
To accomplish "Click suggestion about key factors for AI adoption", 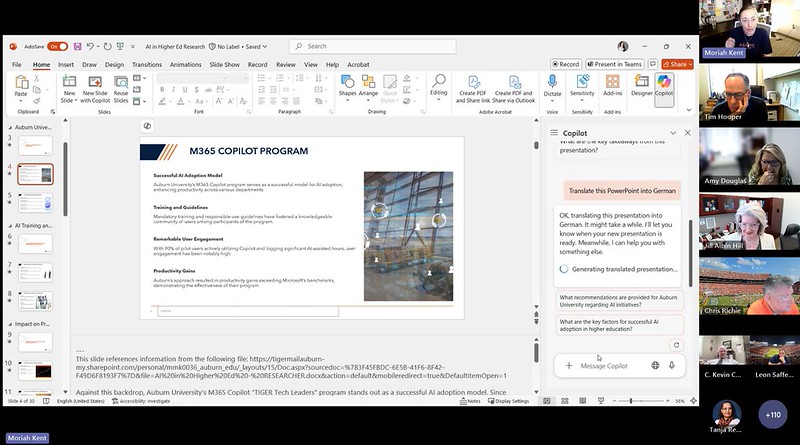I will (x=619, y=325).
